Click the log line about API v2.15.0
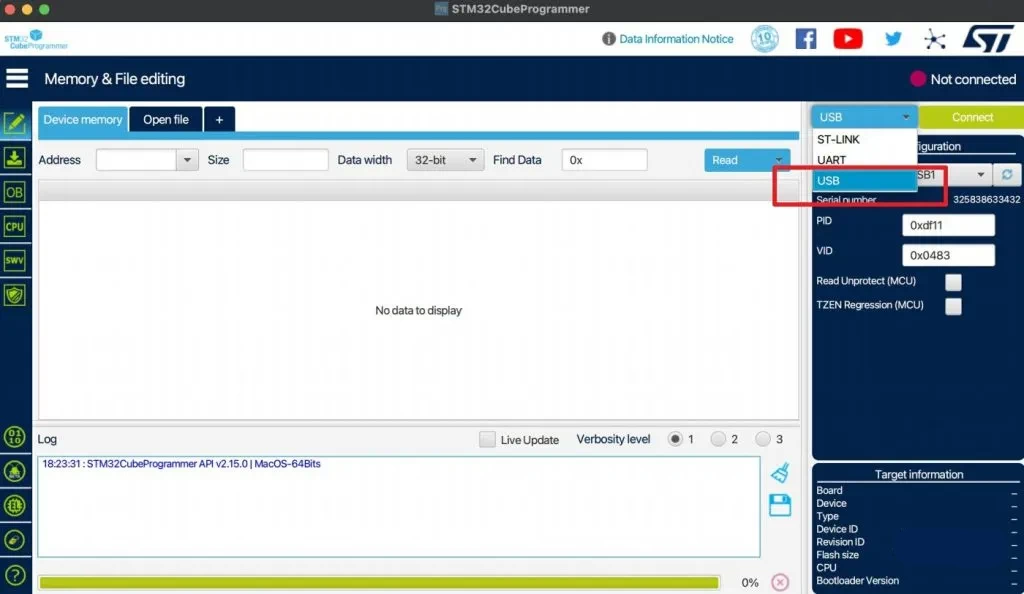The width and height of the screenshot is (1024, 594). click(x=182, y=463)
